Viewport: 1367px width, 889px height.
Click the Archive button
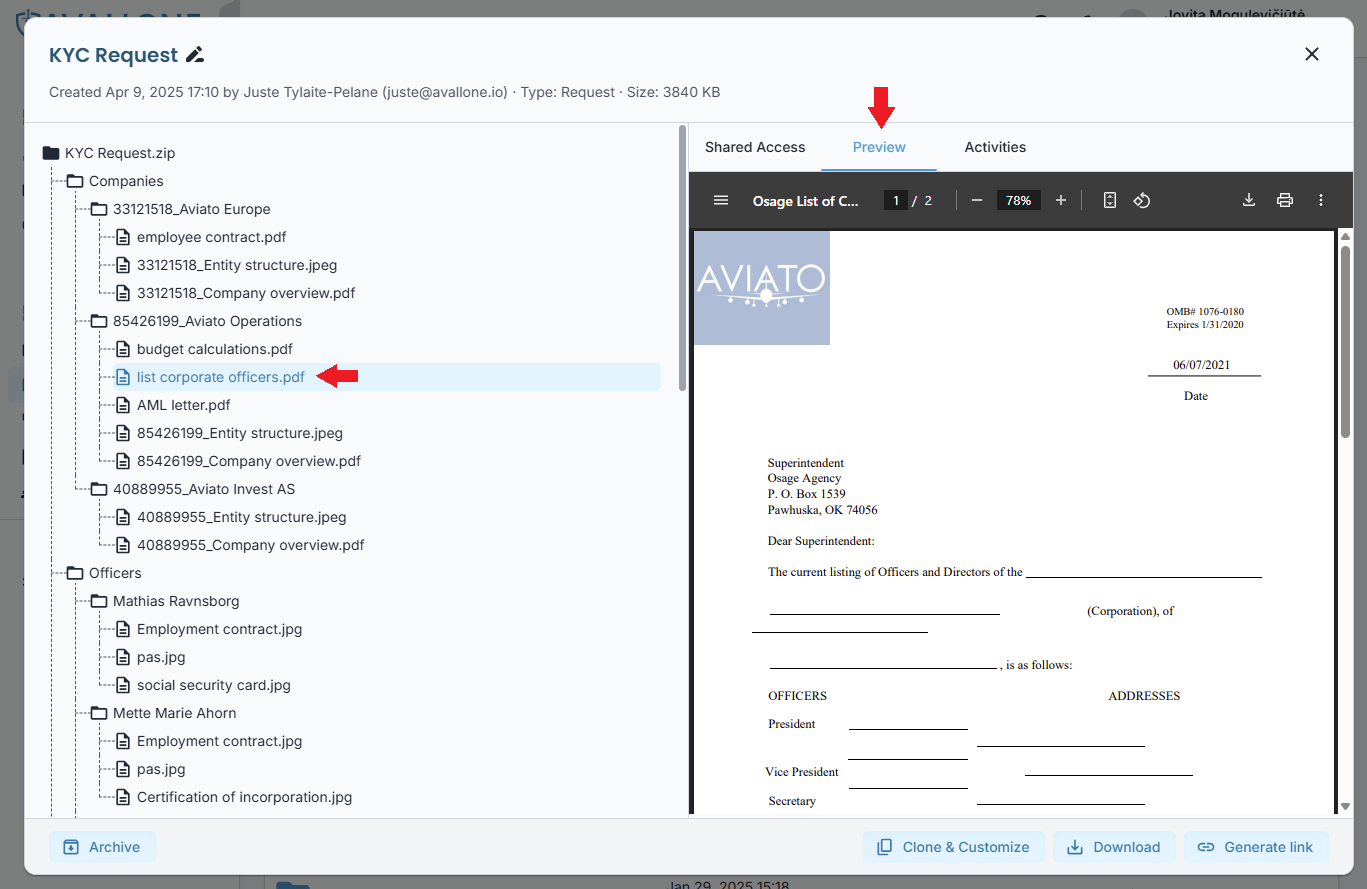click(x=102, y=847)
